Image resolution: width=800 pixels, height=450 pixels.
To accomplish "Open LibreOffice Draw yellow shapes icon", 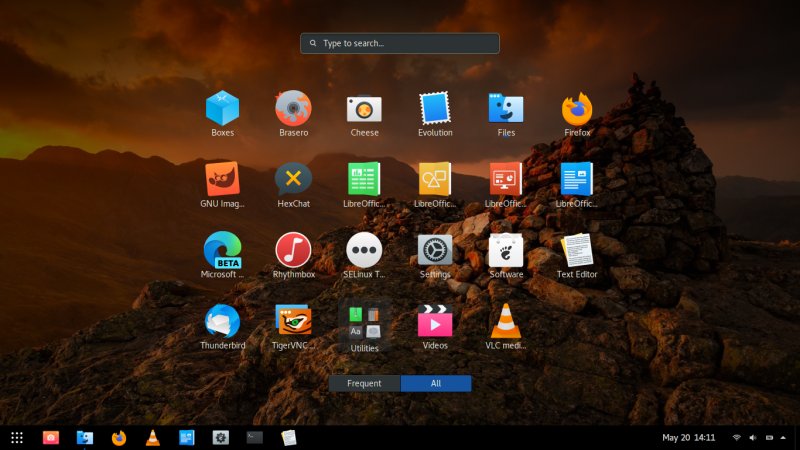I will click(435, 179).
